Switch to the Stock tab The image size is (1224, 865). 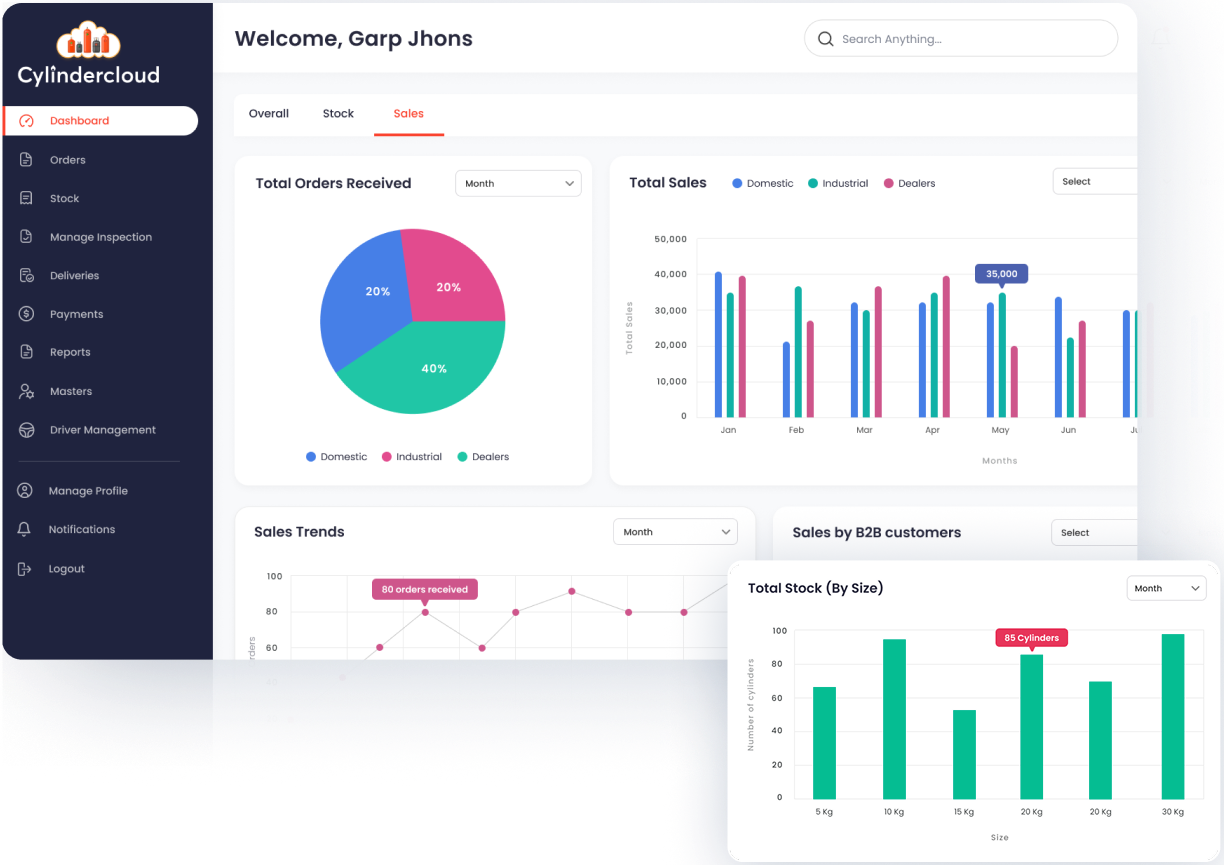(x=338, y=114)
